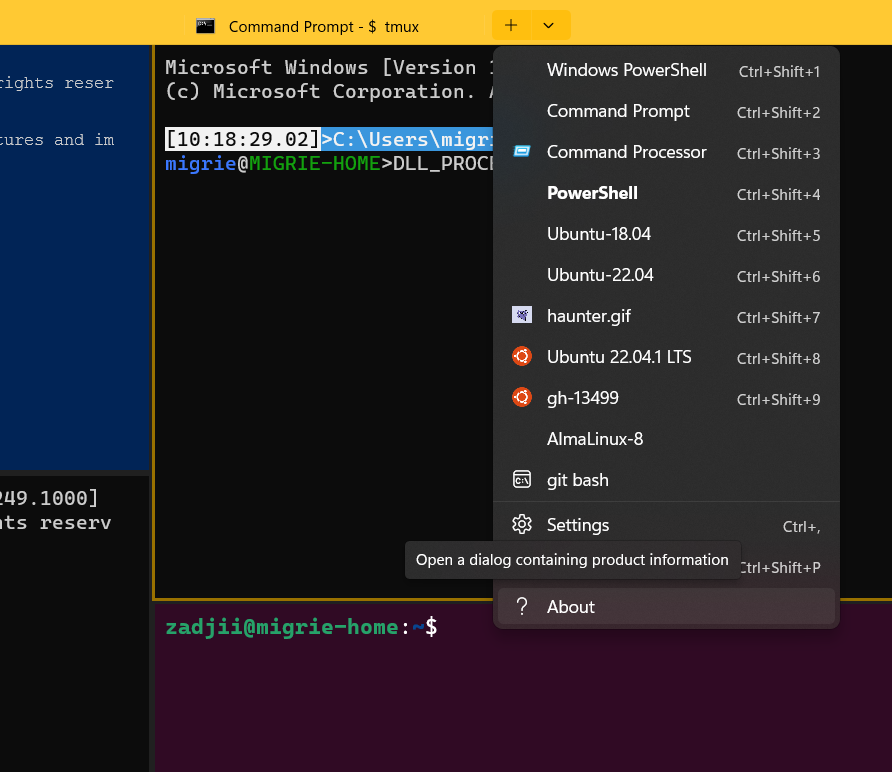Click Ubuntu 22.04.1 LTS Ubuntu logo icon

point(522,356)
